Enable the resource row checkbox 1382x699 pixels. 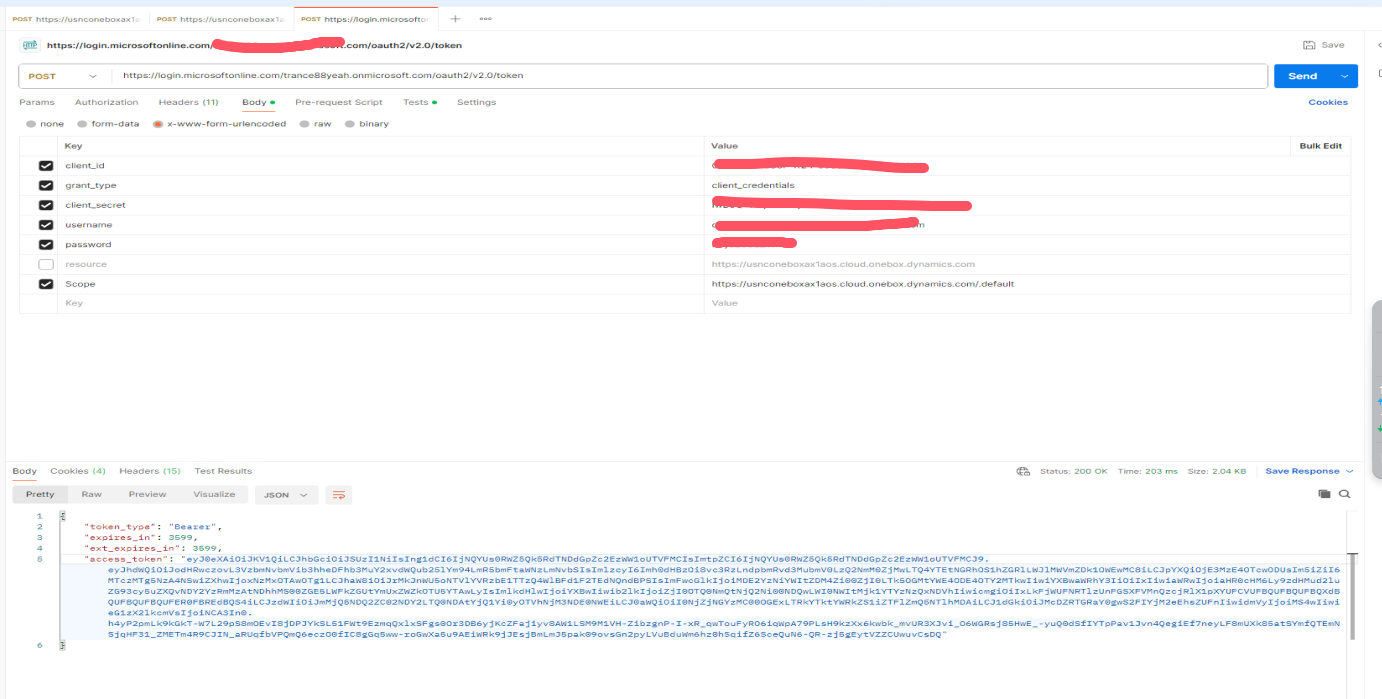click(x=46, y=264)
